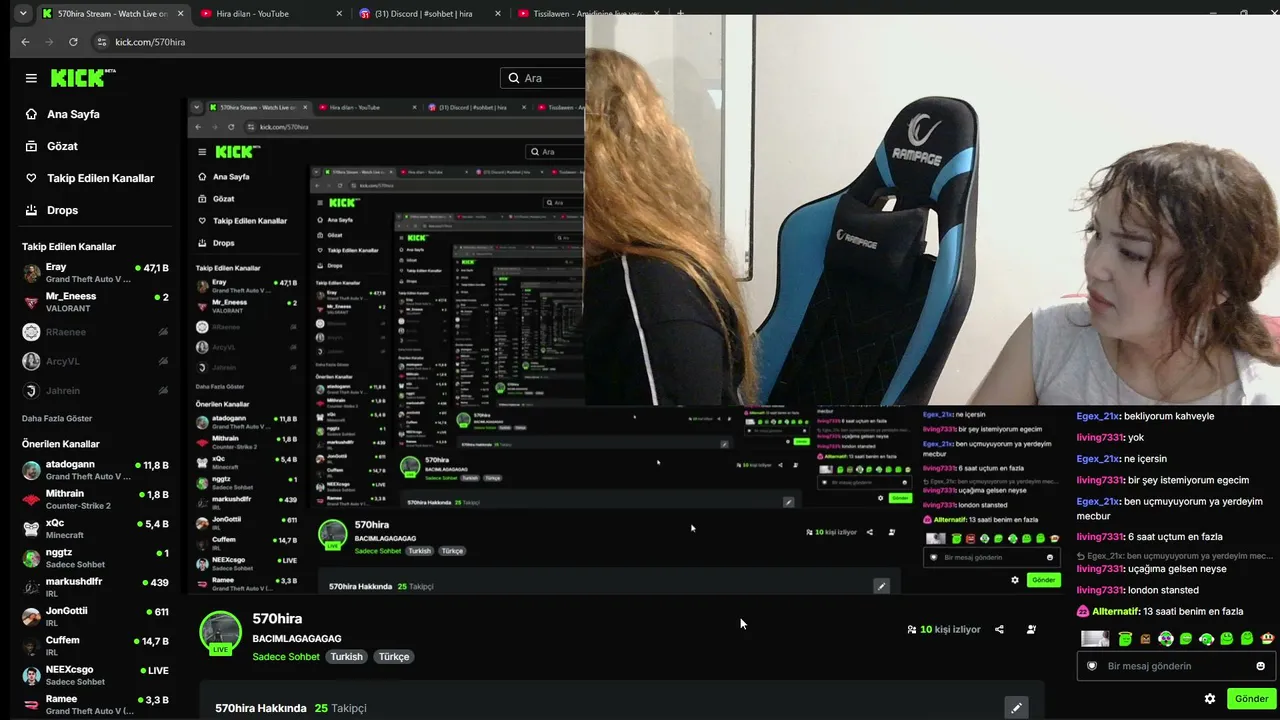
Task: Open the offline Jahrein channel
Action: (96, 391)
